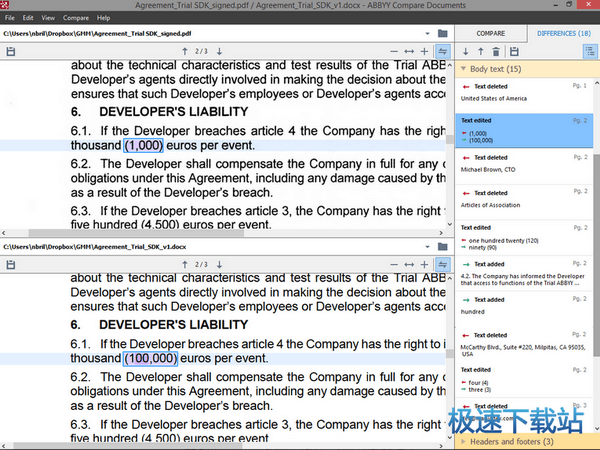
Task: Go to previous page in bottom document pane
Action: point(185,264)
